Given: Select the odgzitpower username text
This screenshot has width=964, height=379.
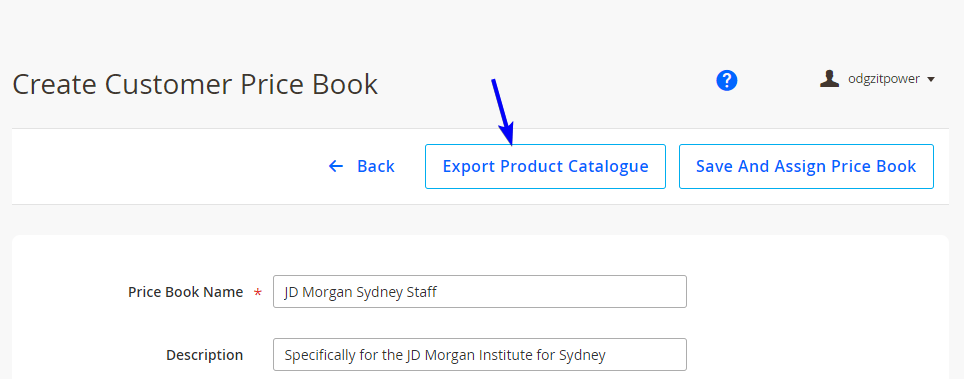Looking at the screenshot, I should coord(883,79).
